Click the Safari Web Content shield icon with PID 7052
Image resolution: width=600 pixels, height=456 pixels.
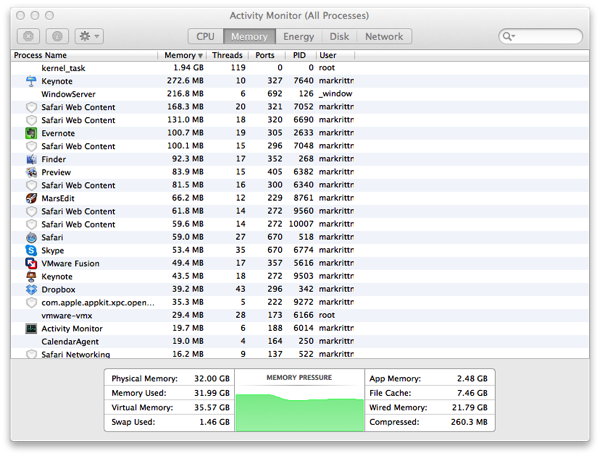(x=31, y=107)
